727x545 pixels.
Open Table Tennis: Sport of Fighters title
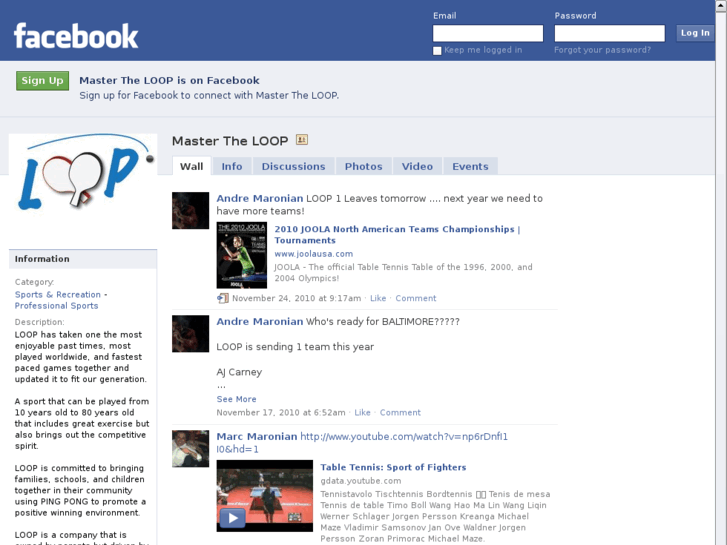[393, 467]
